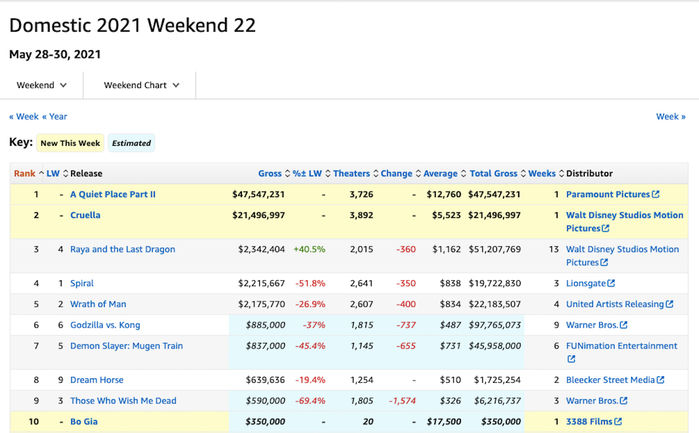The image size is (699, 433).
Task: Click external link icon in Cruella distributor cell
Action: [605, 228]
